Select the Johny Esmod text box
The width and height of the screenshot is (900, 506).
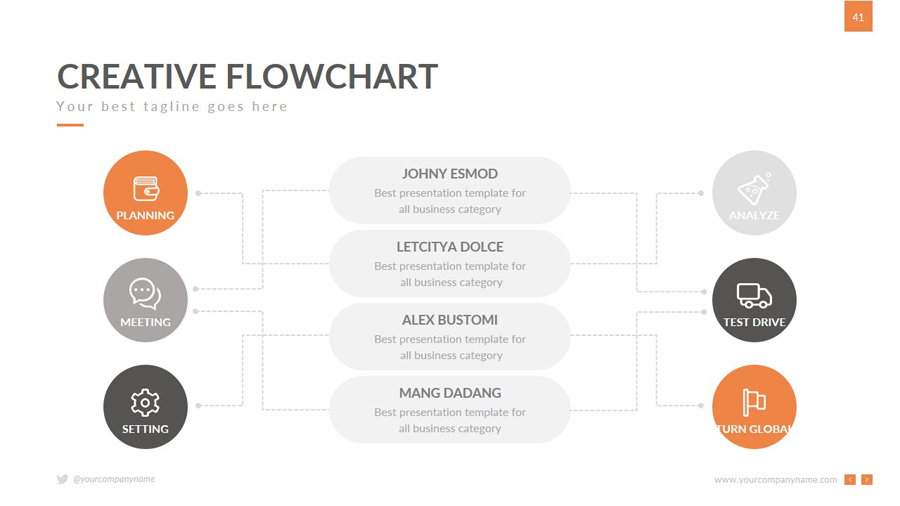[450, 190]
